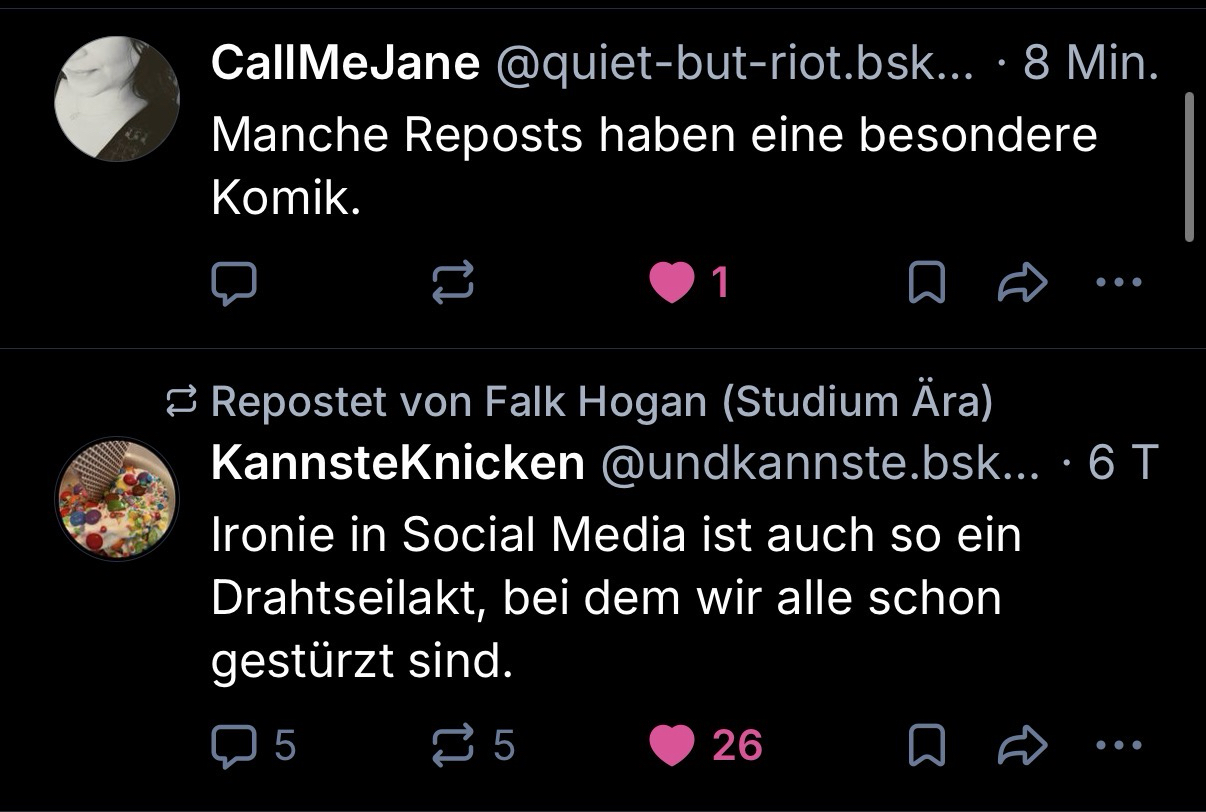
Task: Repost CallMeJane's post
Action: click(x=452, y=285)
